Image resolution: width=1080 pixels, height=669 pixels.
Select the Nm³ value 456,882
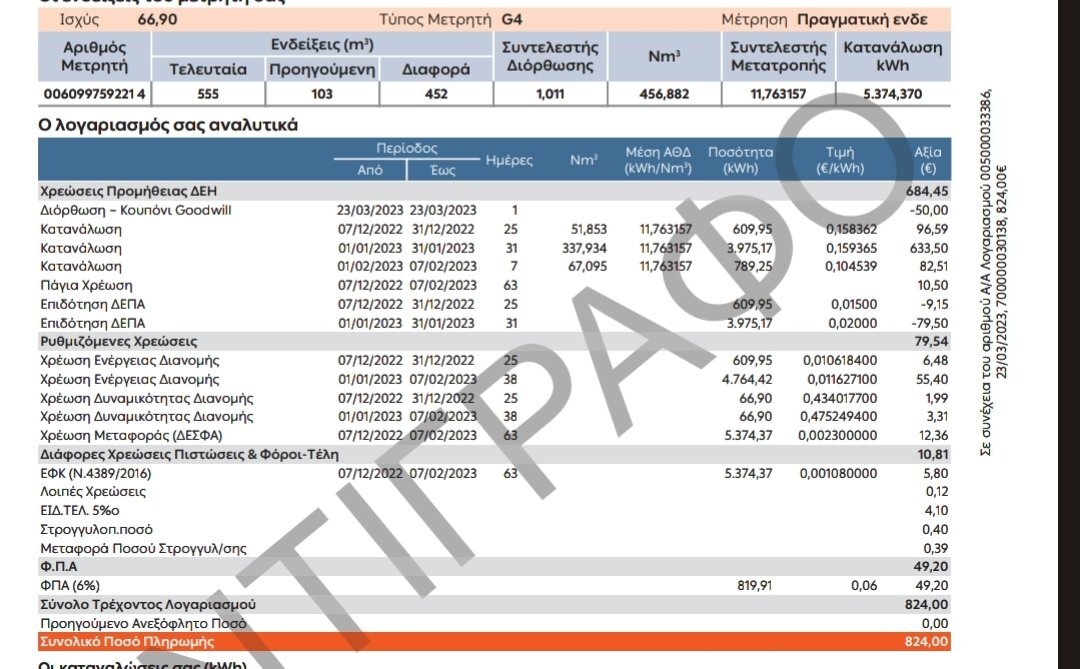664,94
